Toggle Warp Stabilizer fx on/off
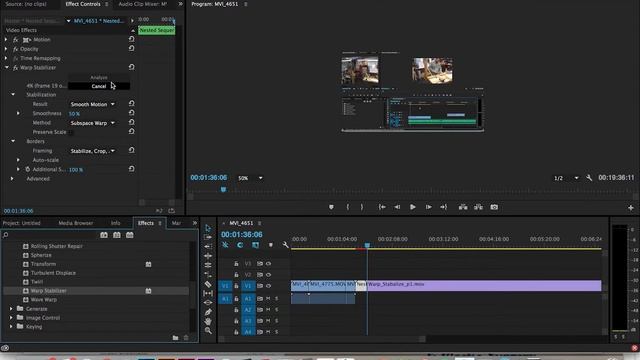 point(15,68)
